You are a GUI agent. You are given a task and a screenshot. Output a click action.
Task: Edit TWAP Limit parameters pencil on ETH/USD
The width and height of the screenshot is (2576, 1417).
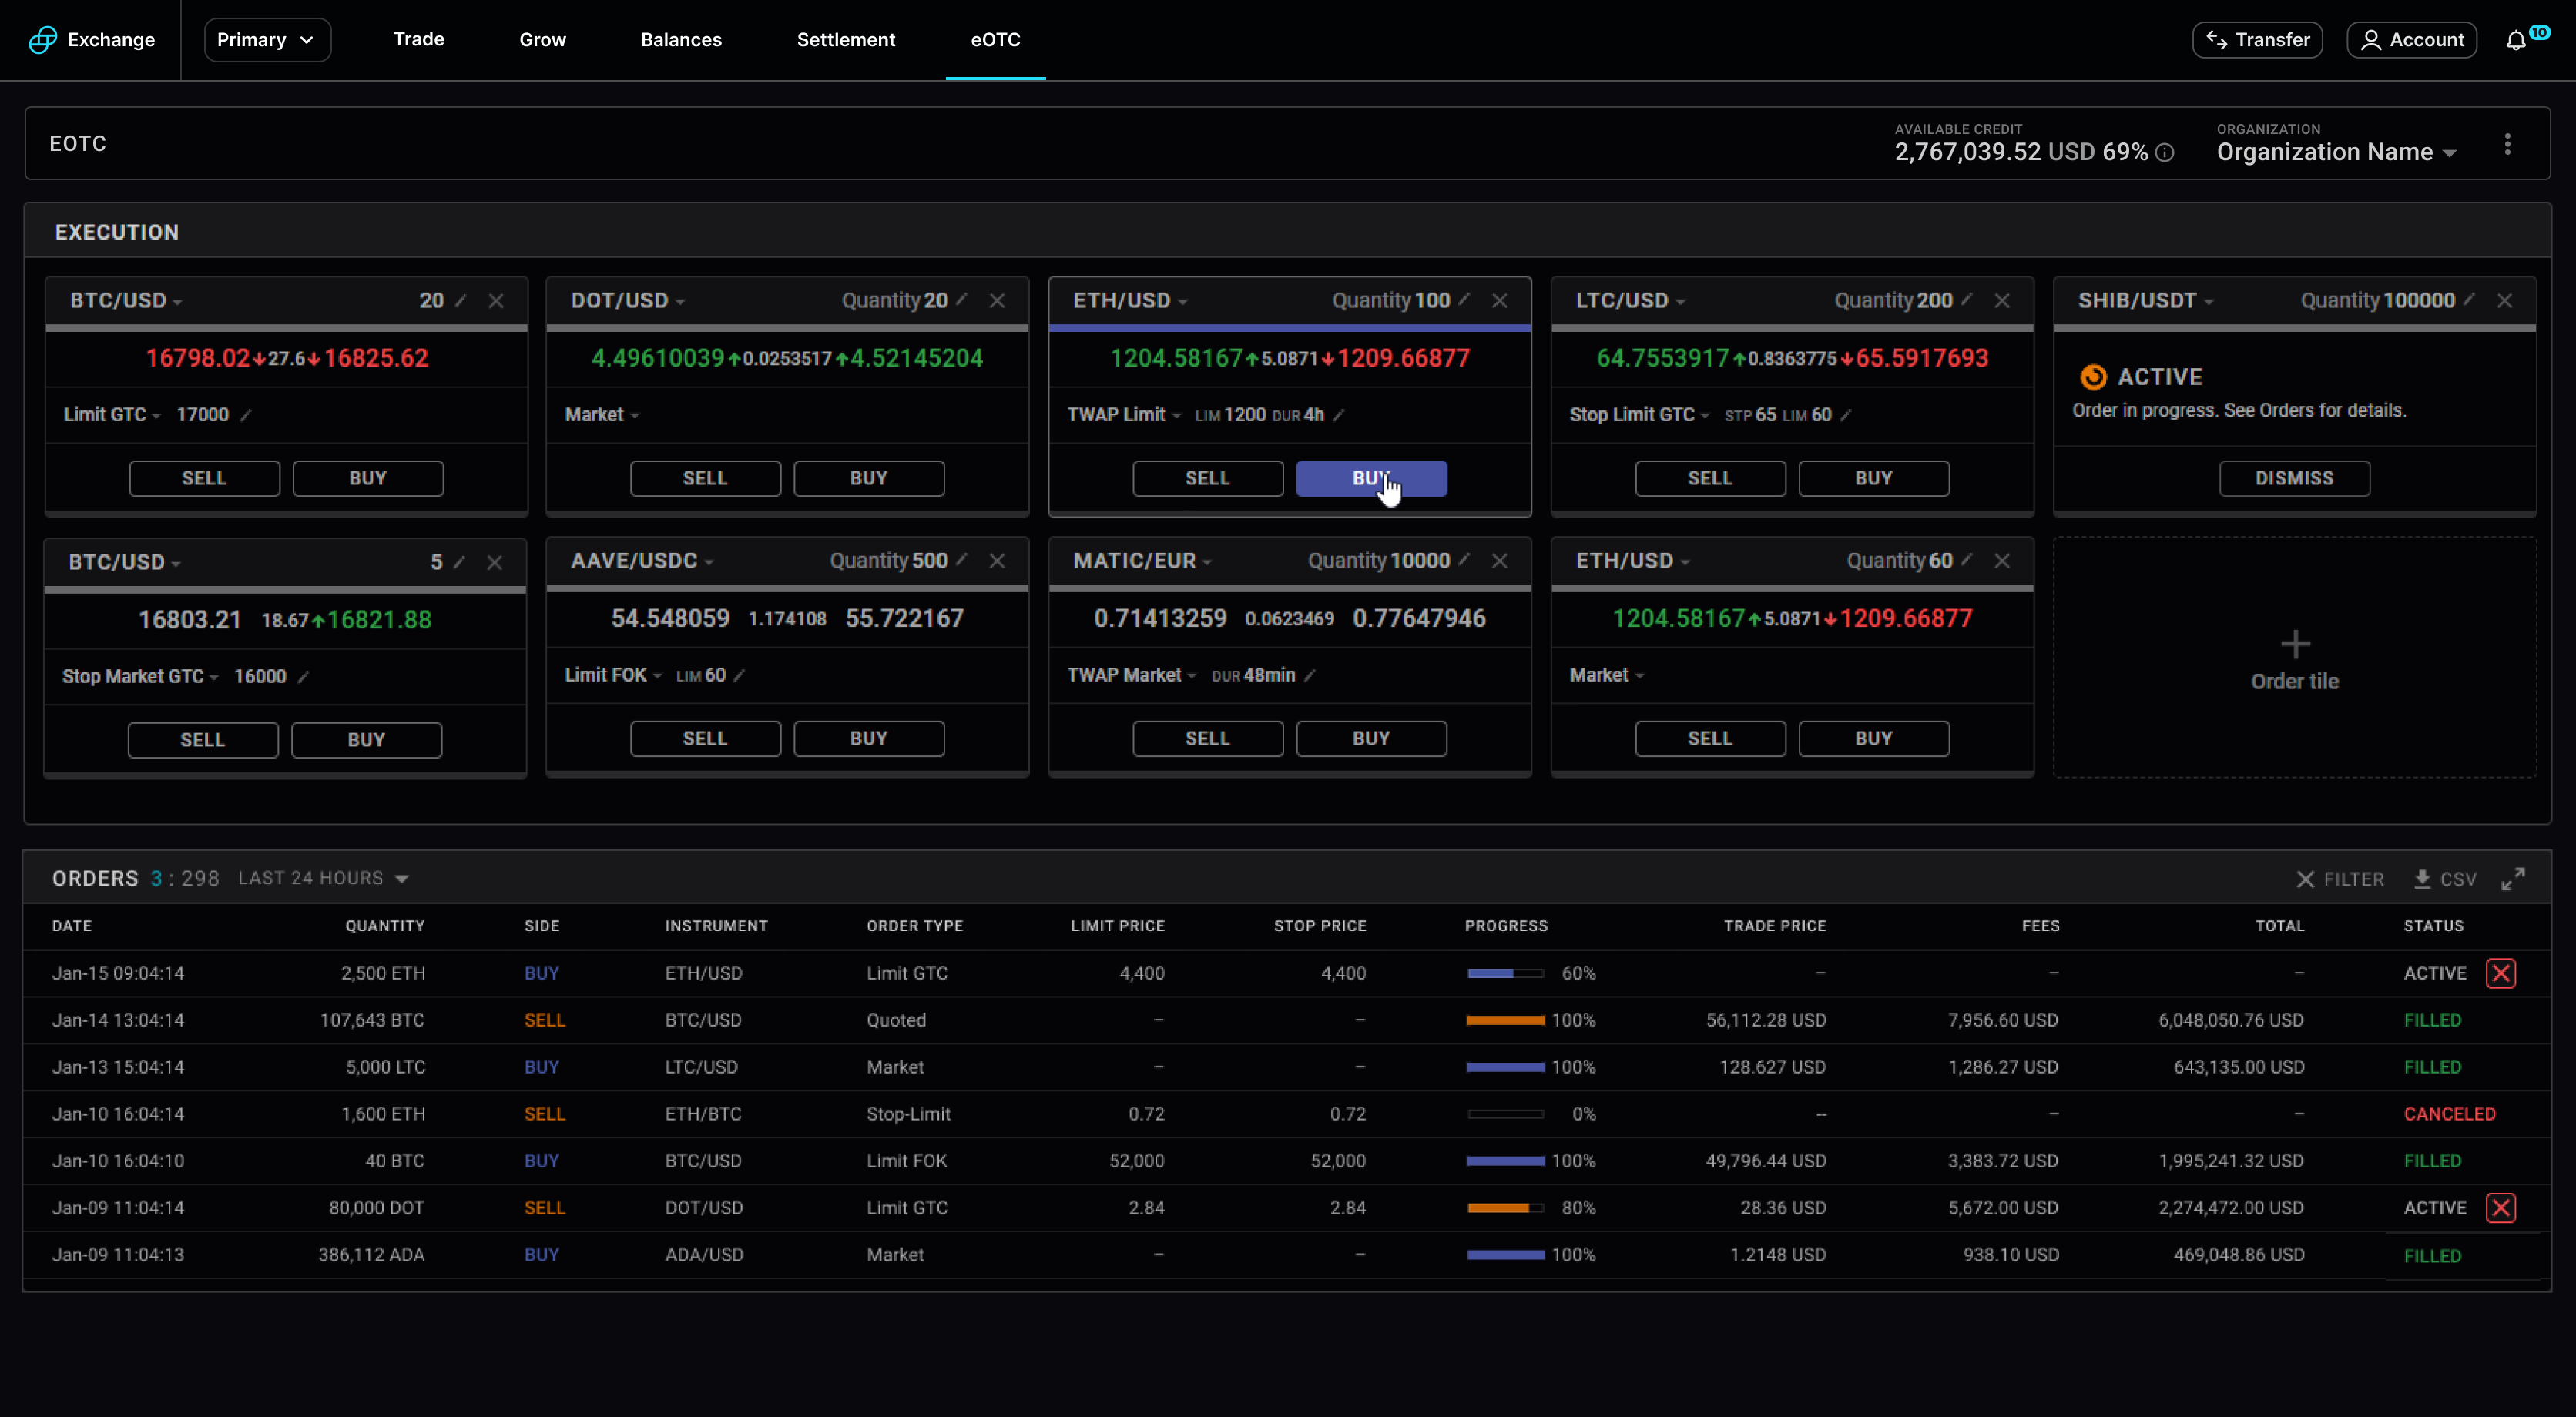click(1339, 415)
